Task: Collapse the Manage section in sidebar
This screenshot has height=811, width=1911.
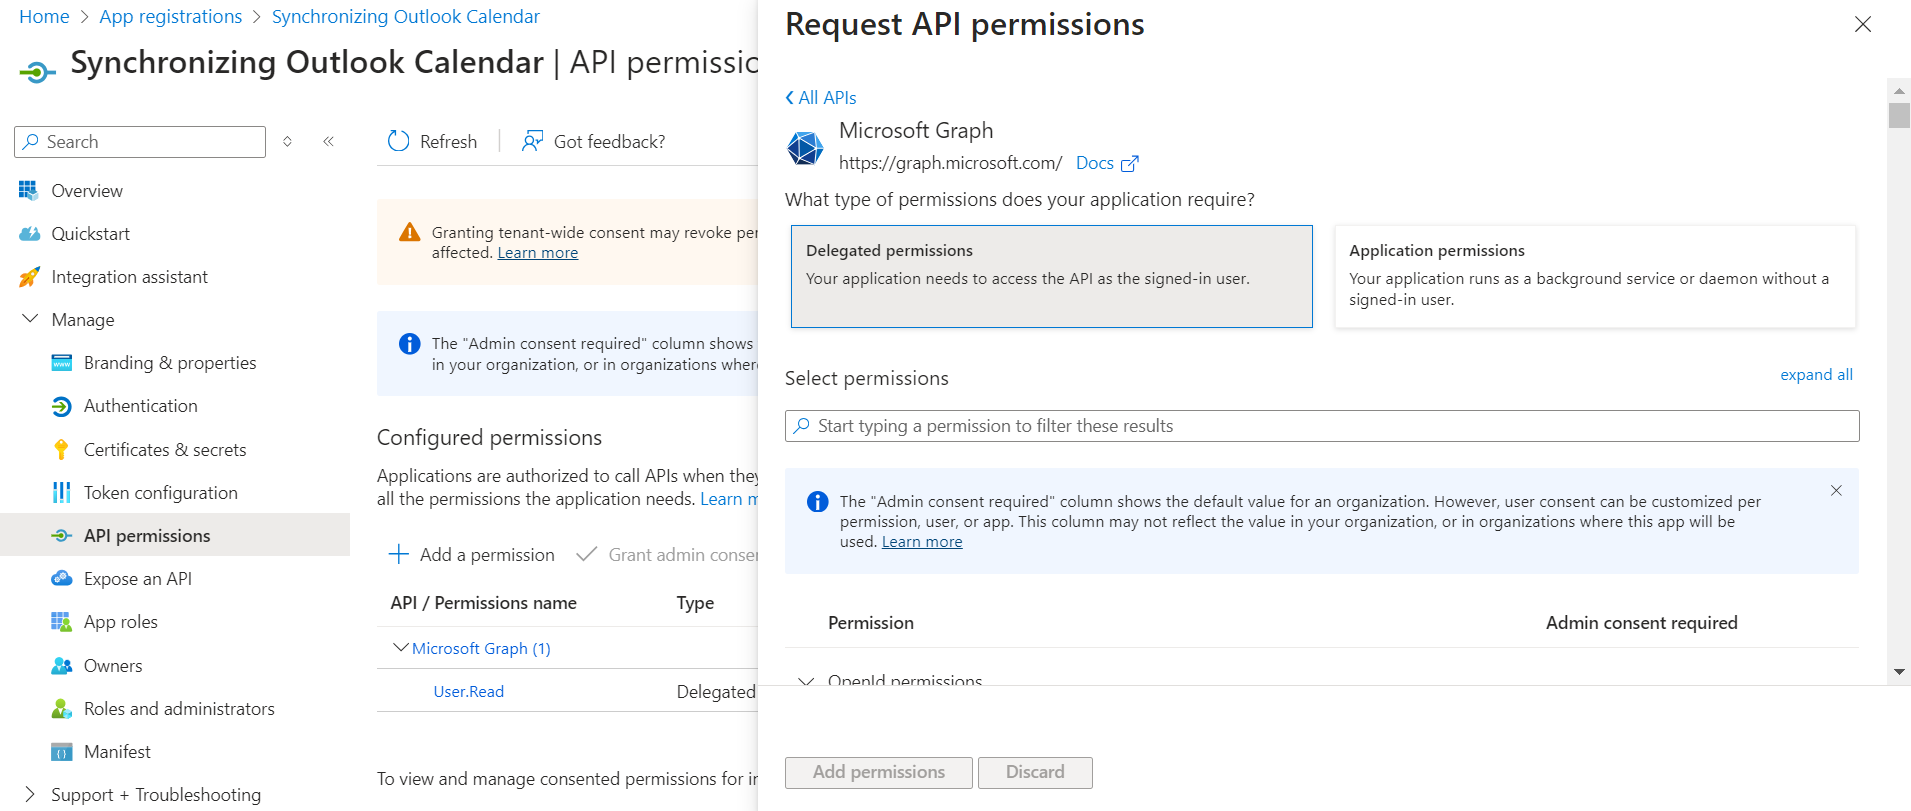Action: tap(30, 320)
